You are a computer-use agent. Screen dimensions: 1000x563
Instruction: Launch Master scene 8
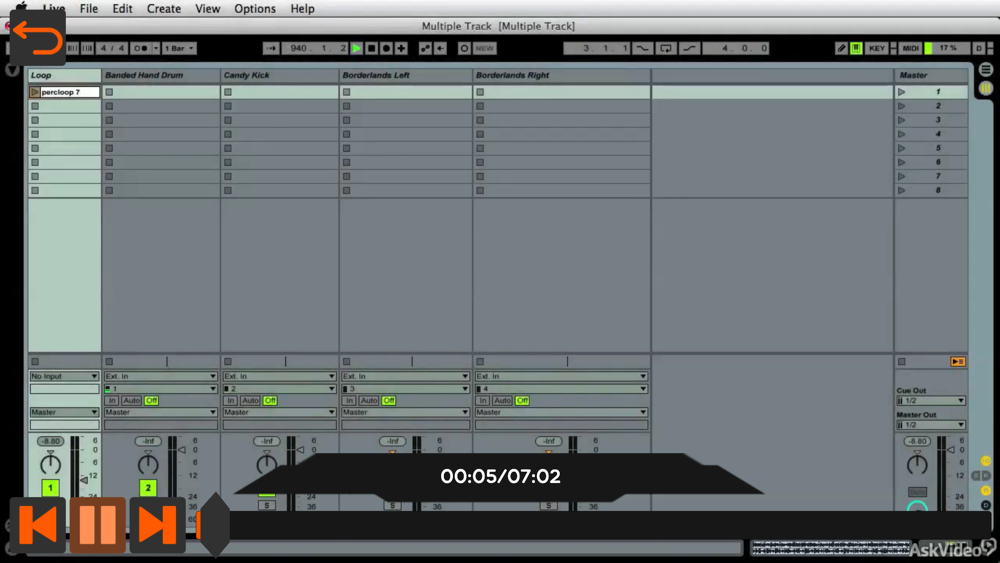click(902, 190)
